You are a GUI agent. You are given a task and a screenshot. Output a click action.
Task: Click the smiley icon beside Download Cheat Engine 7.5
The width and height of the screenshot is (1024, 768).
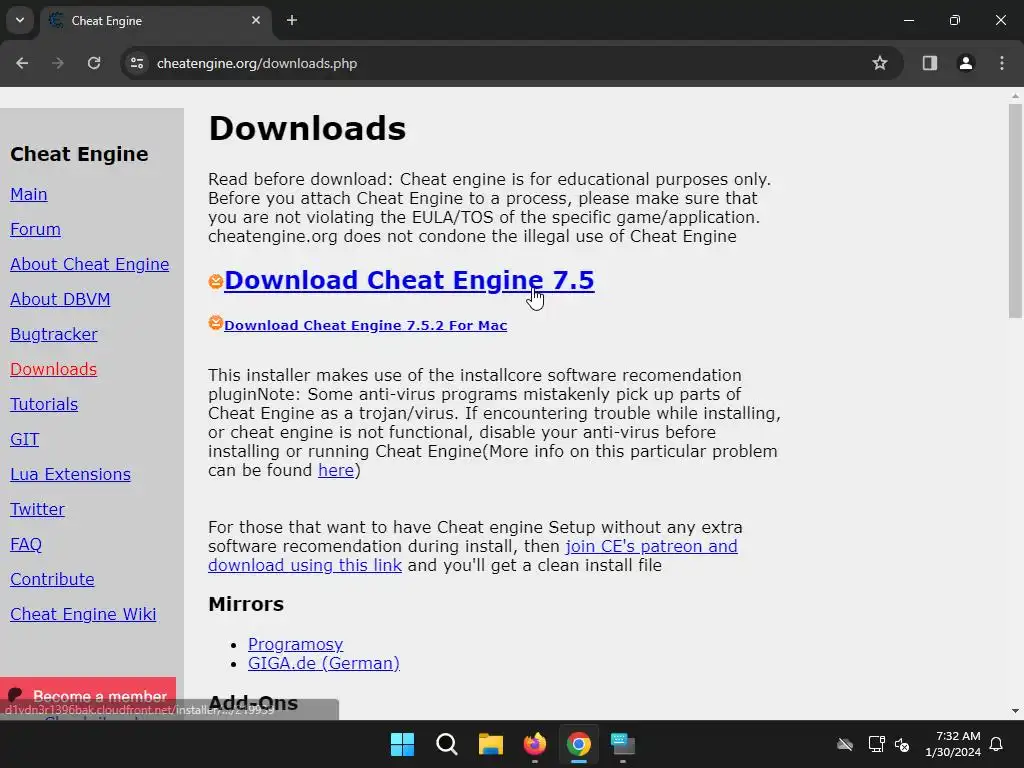(x=216, y=281)
